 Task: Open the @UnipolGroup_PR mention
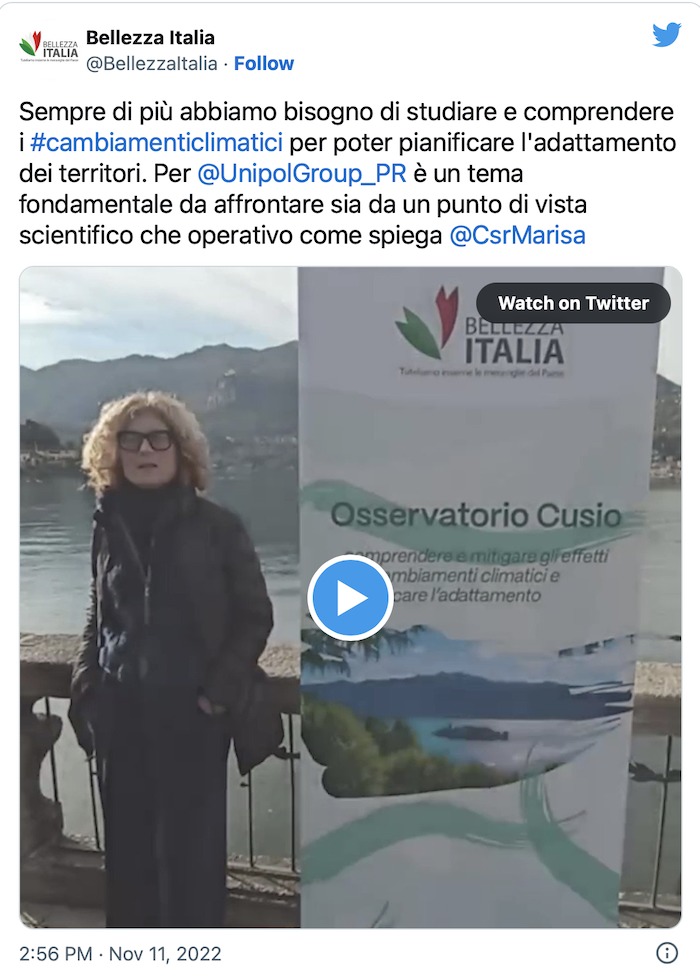coord(301,173)
